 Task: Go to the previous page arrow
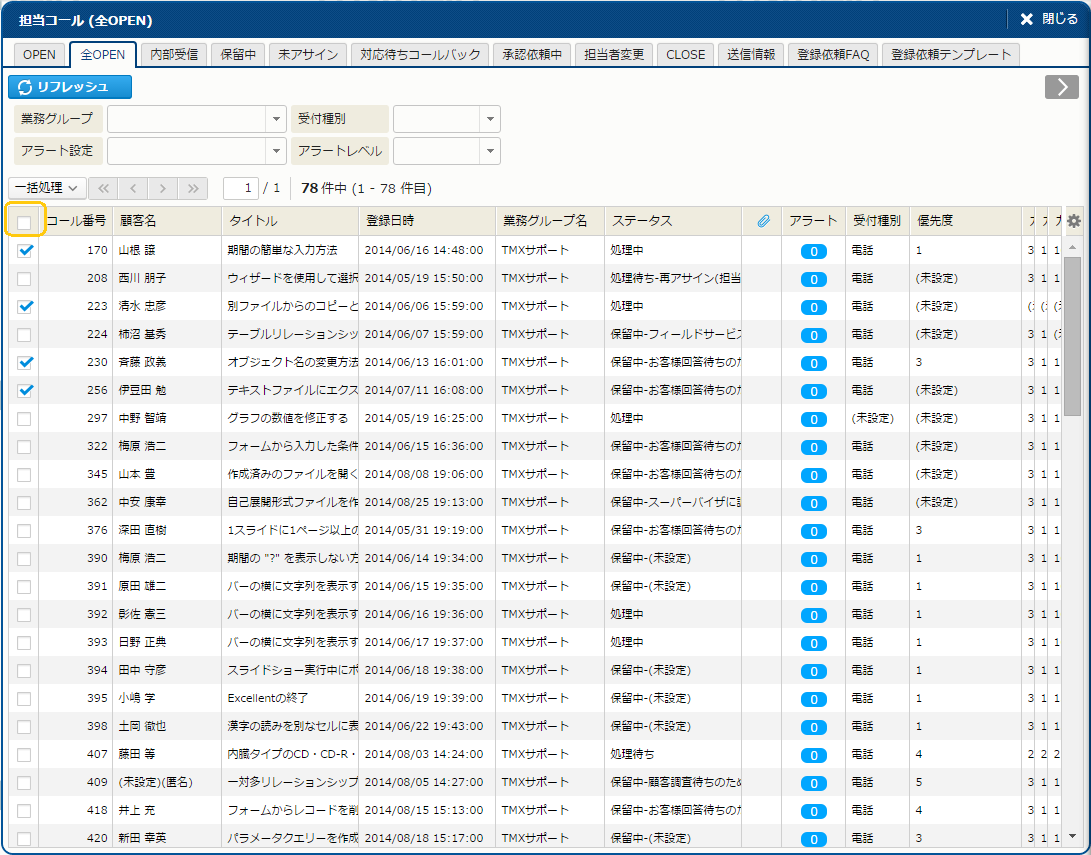click(133, 188)
